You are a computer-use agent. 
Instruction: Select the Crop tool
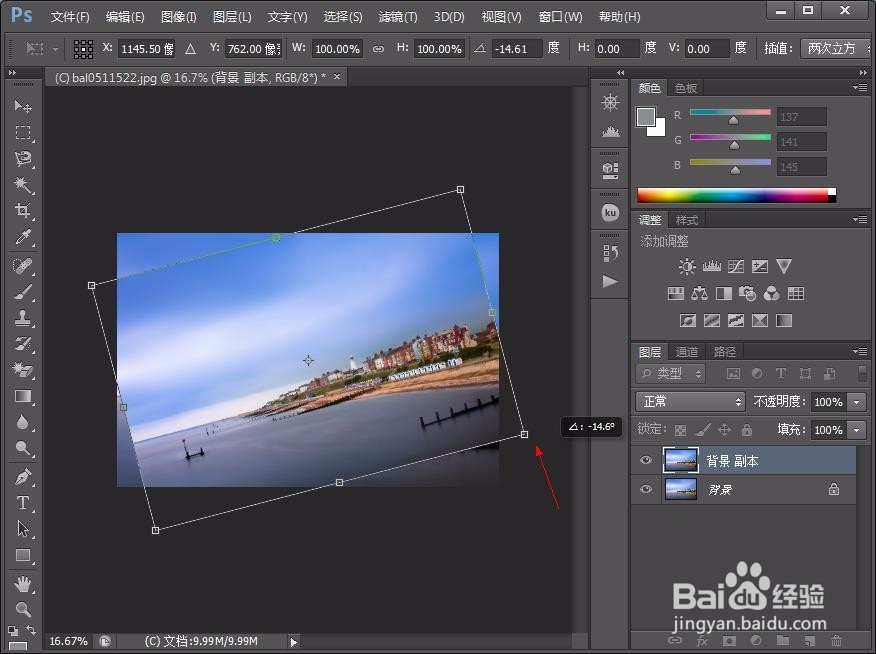[23, 211]
